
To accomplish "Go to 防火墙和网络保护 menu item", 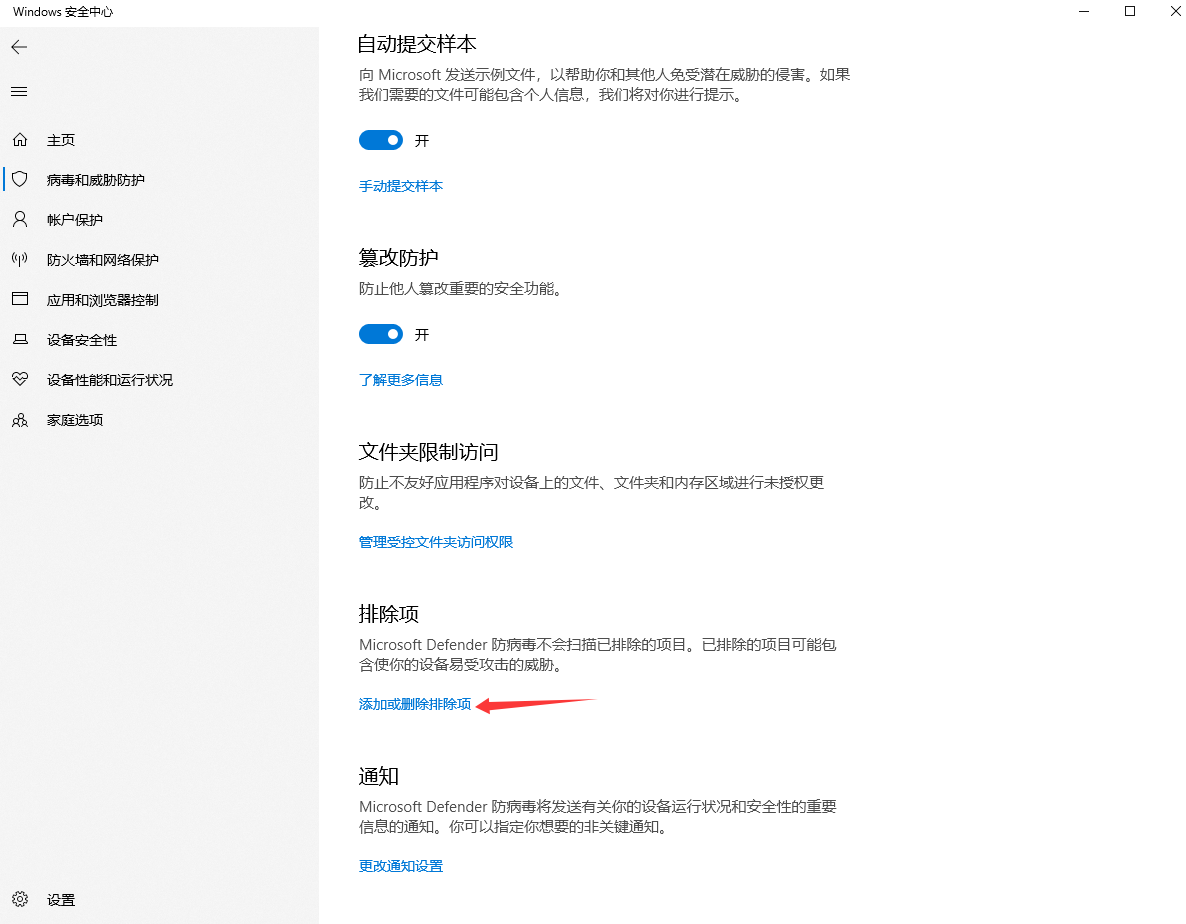I will click(x=103, y=260).
